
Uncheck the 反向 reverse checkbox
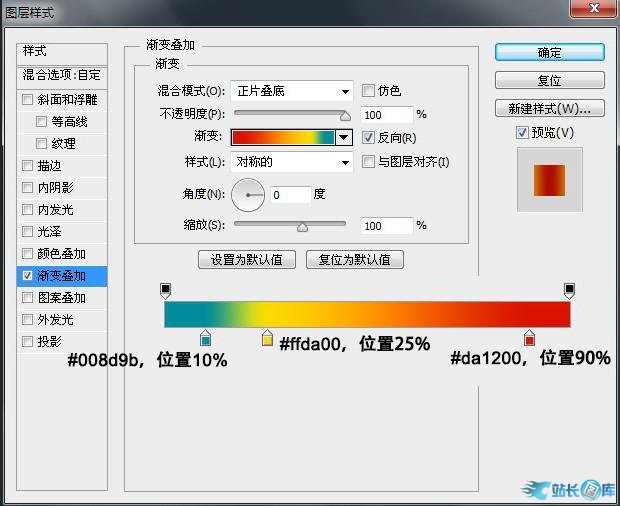369,137
